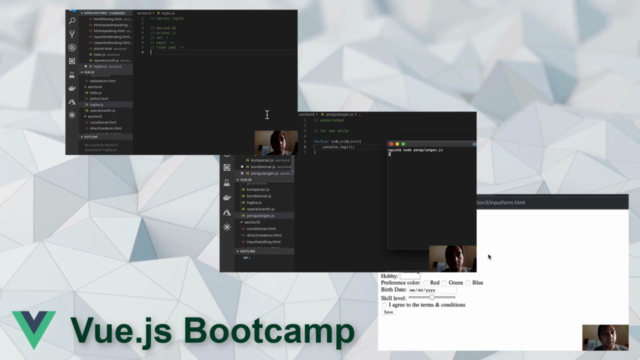Open the Docker panel in the logika.js window
The image size is (640, 360).
[72, 88]
